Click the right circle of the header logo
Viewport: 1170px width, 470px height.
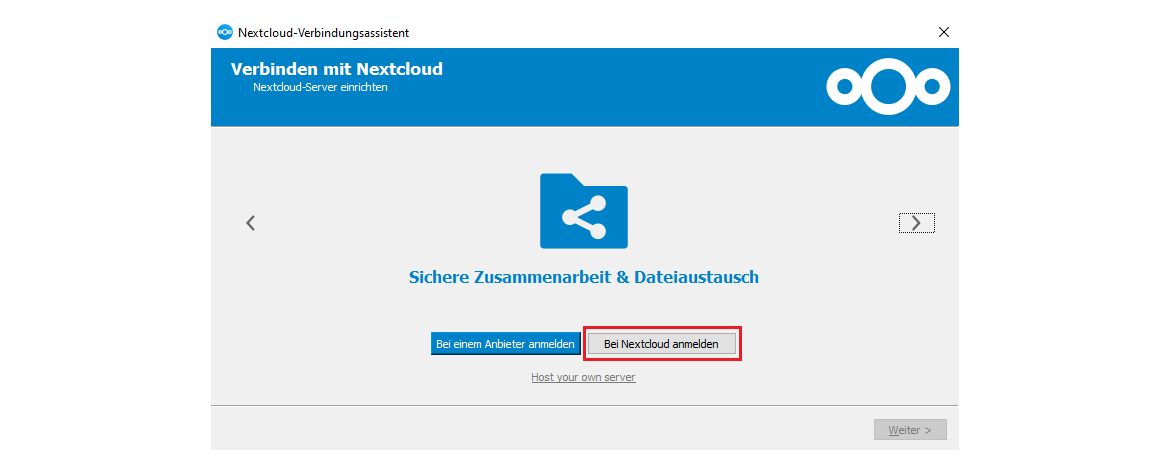[932, 87]
